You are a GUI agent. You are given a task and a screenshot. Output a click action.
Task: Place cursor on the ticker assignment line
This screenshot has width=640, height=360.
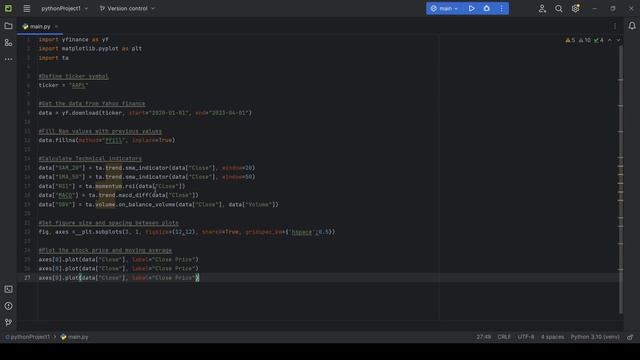(63, 85)
